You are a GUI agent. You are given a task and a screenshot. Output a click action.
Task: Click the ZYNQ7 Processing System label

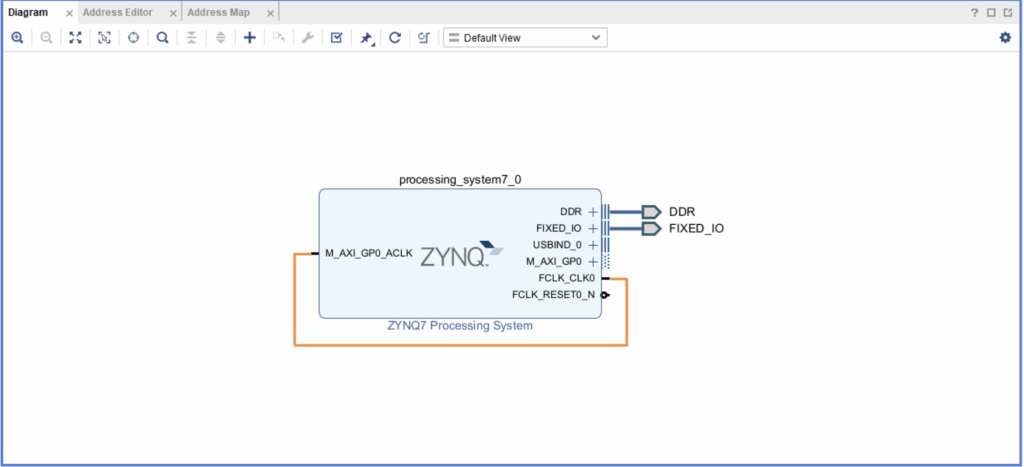[x=460, y=325]
